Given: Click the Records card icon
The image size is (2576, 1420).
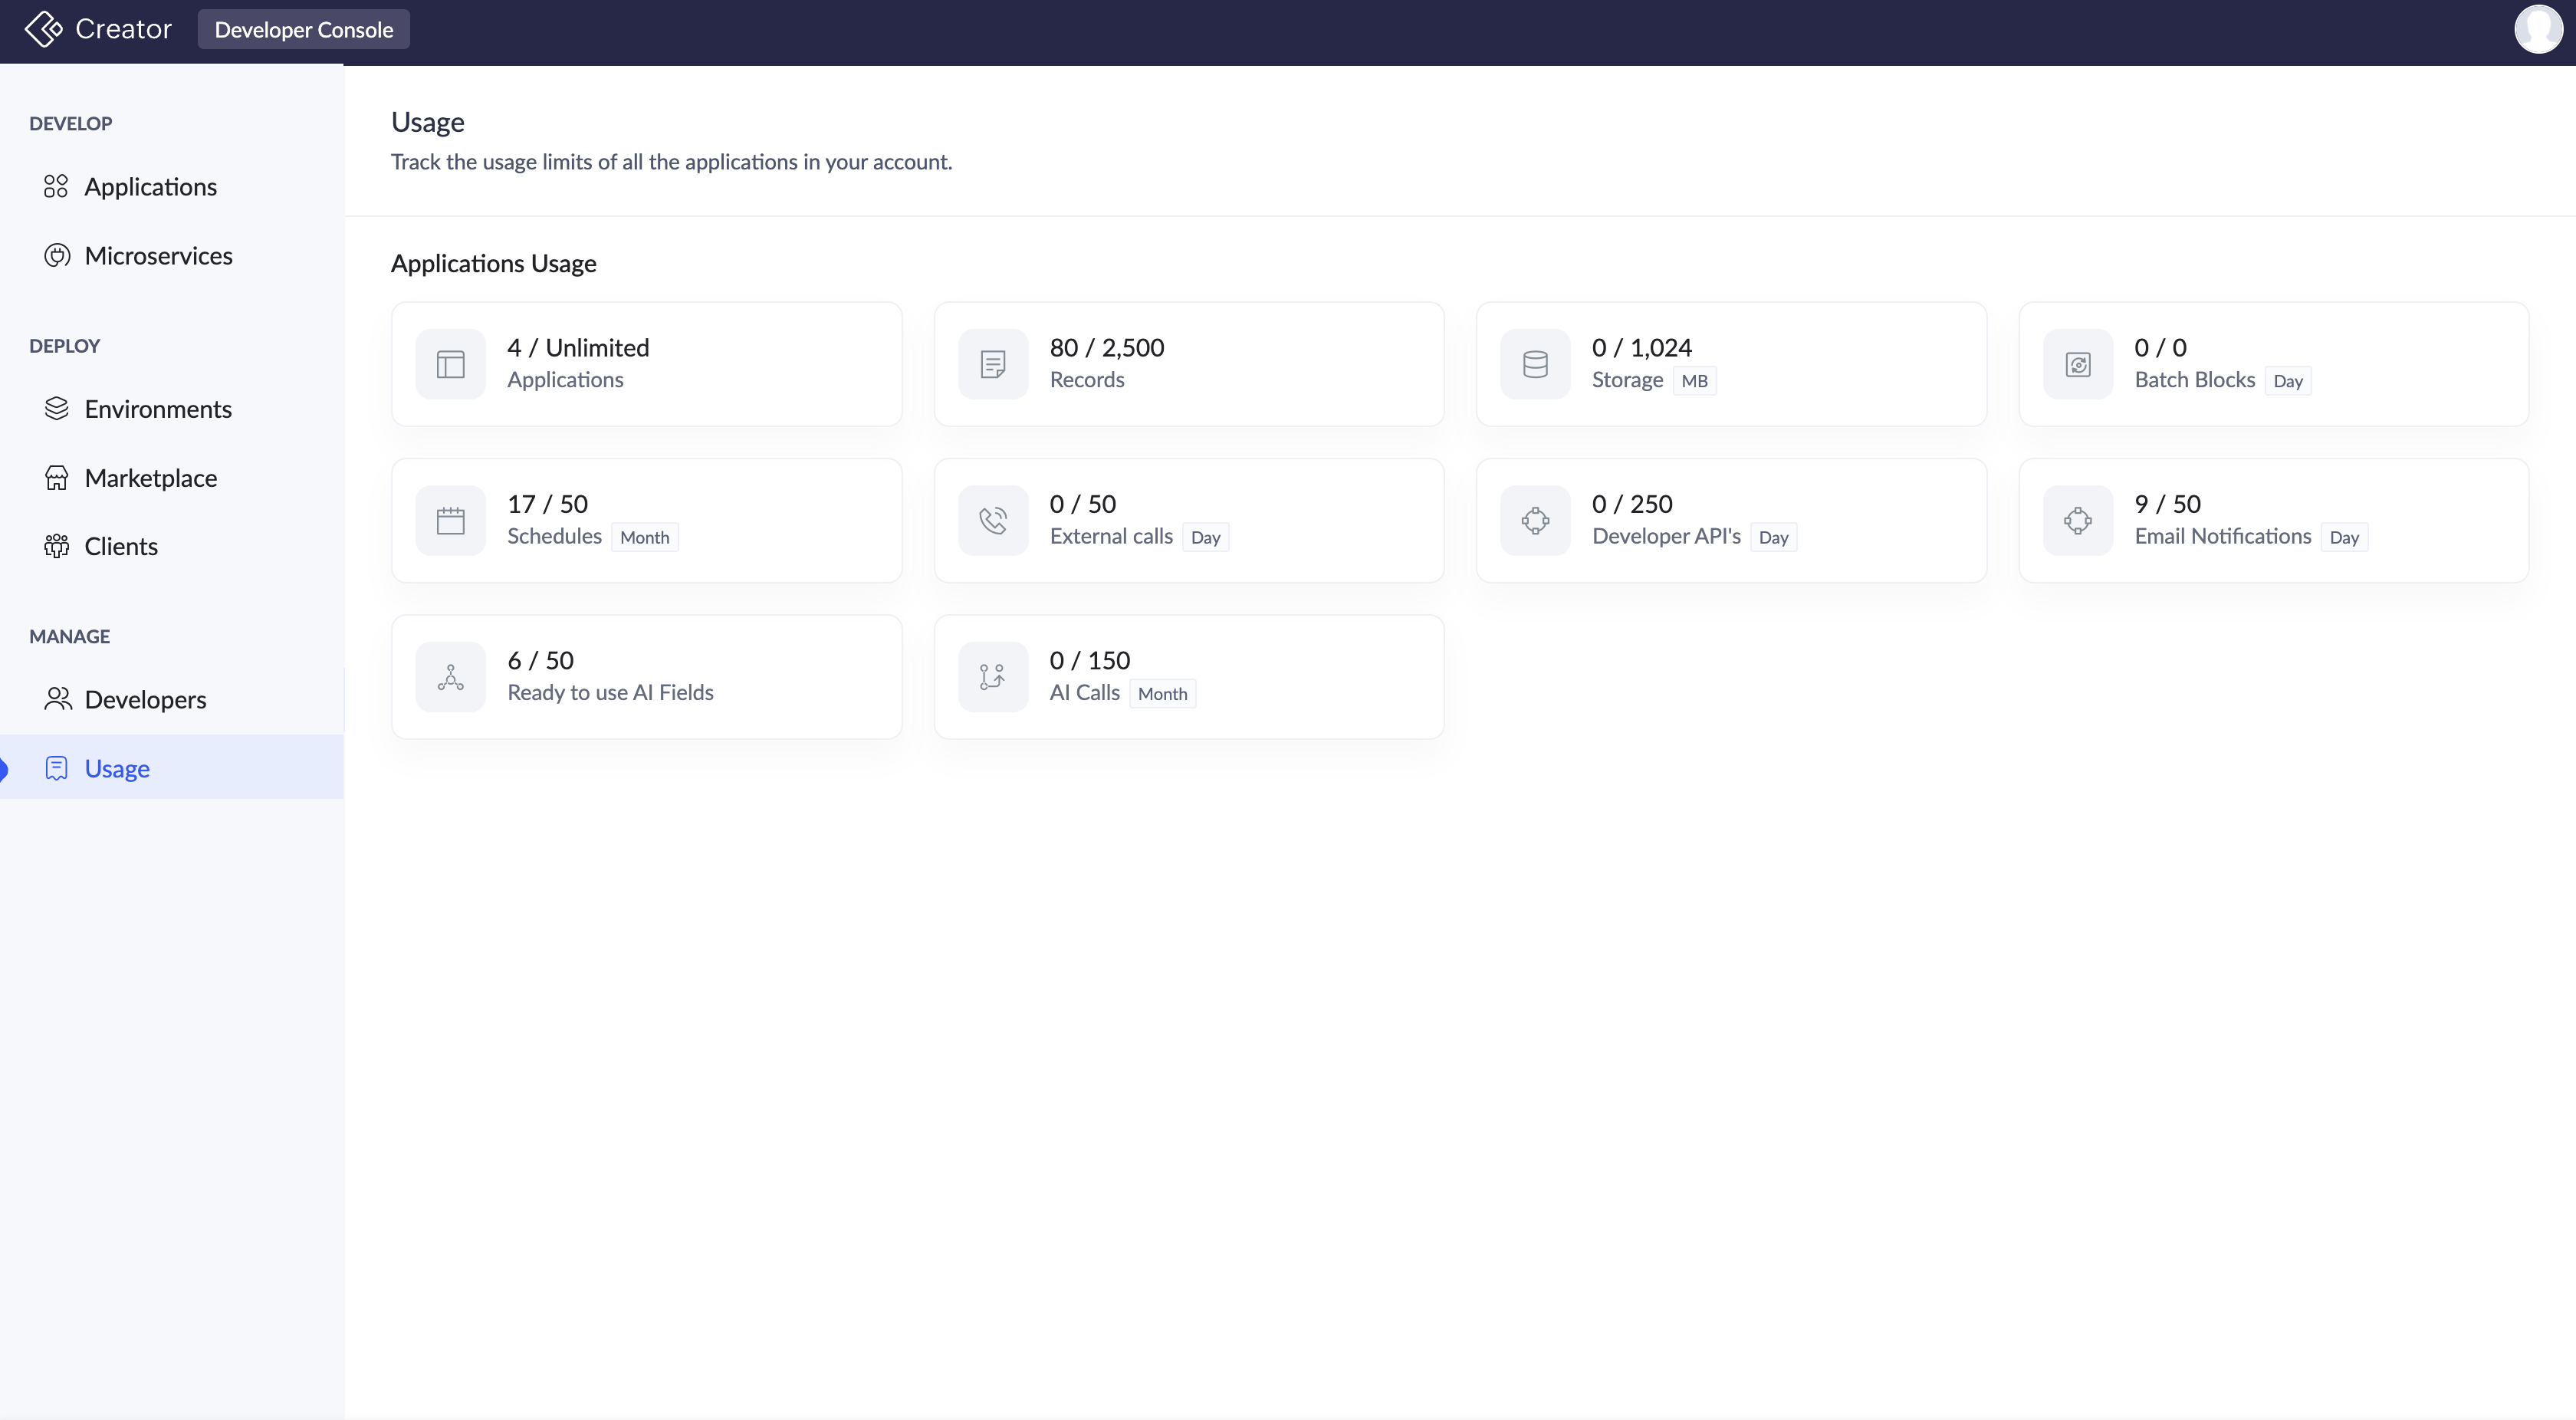Looking at the screenshot, I should (x=992, y=364).
